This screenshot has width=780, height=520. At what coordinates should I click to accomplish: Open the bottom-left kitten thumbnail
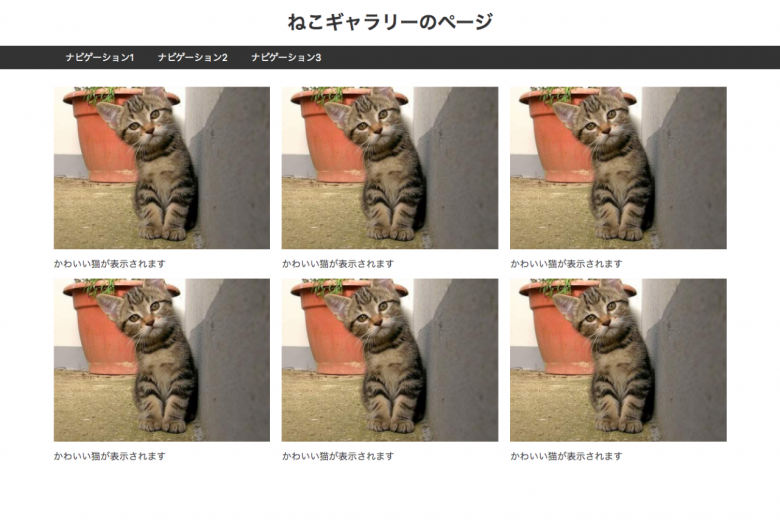tap(162, 360)
